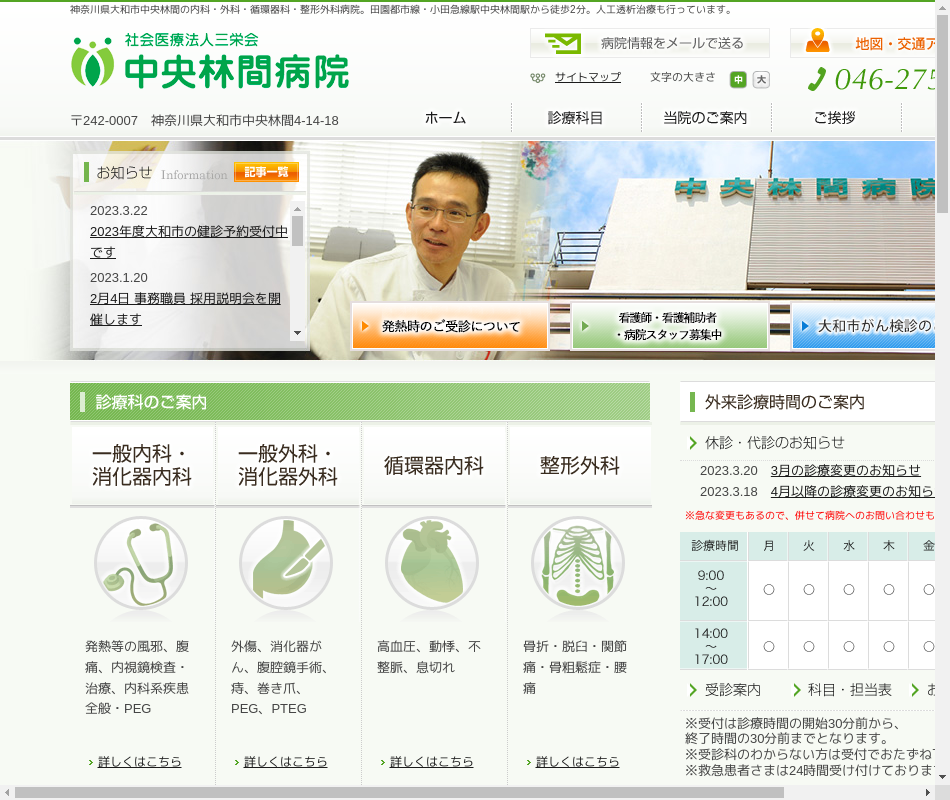Click the 水 column header cell
Viewport: 950px width, 800px height.
click(848, 546)
